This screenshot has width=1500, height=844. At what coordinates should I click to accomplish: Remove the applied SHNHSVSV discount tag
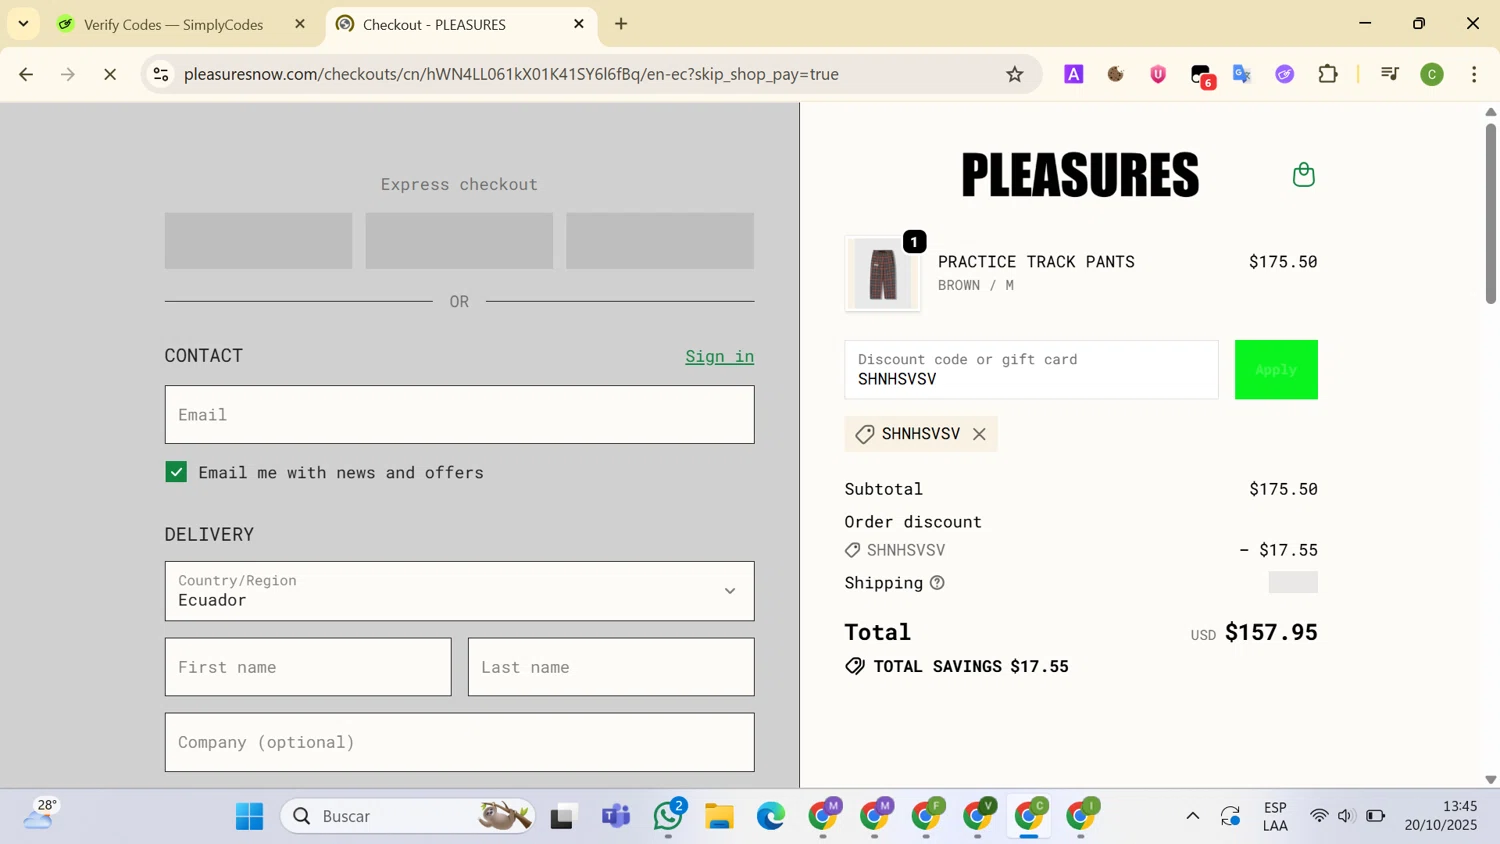click(x=979, y=434)
